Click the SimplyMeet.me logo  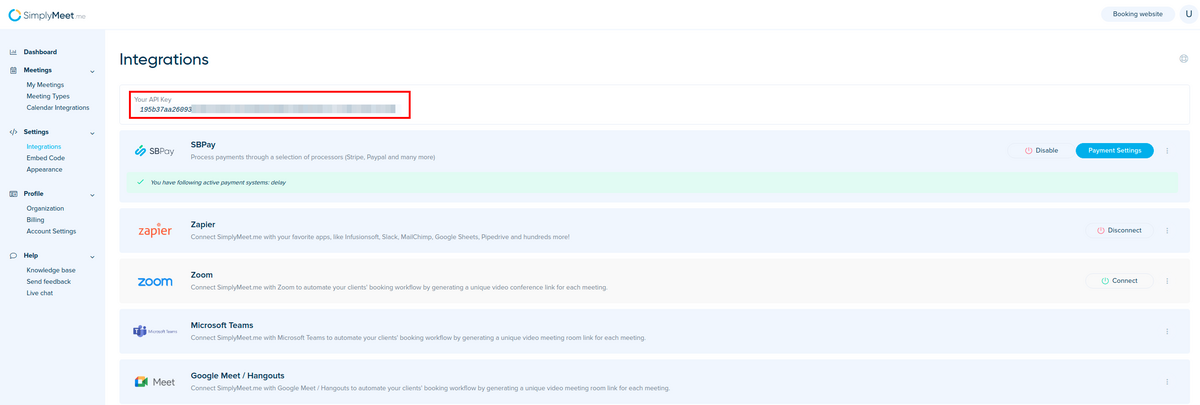pos(47,15)
